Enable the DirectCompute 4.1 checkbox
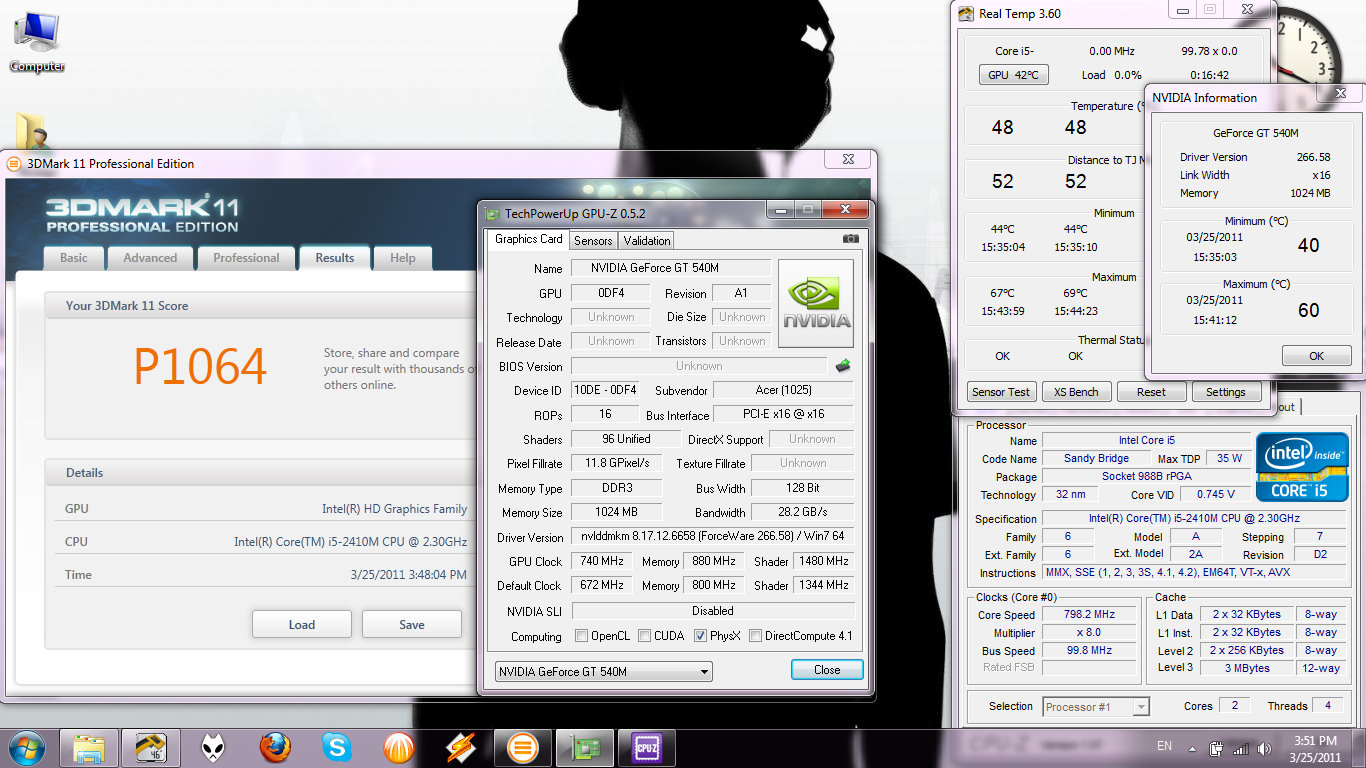The height and width of the screenshot is (768, 1366). click(756, 636)
